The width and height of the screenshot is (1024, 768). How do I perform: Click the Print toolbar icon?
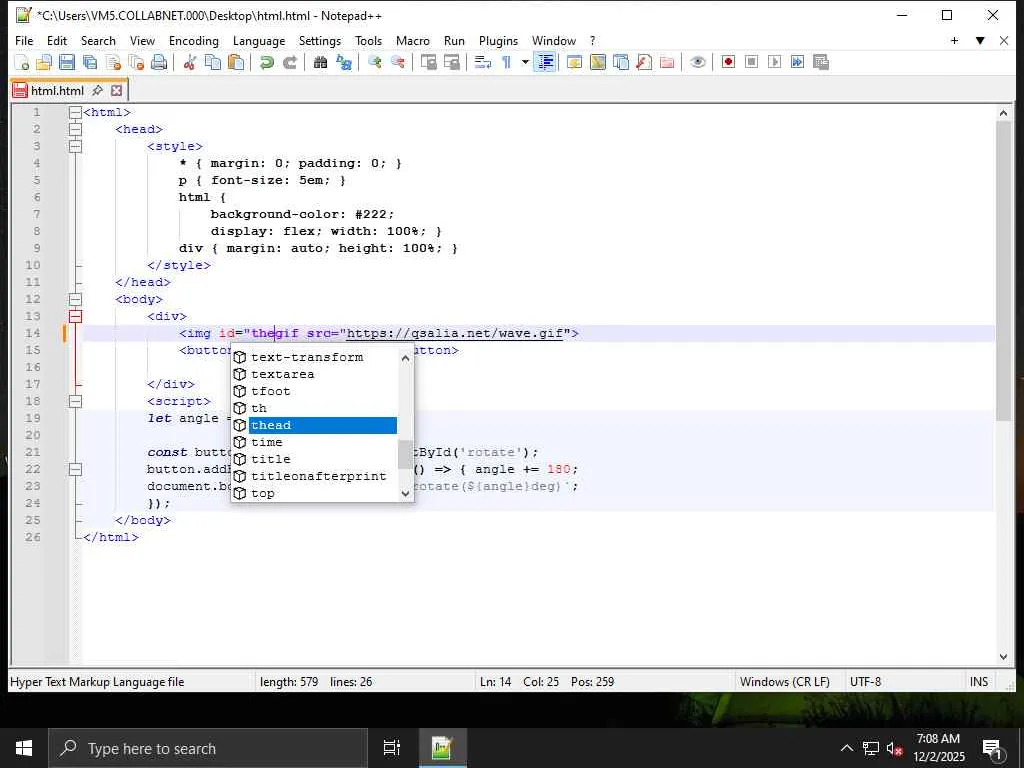[x=159, y=63]
